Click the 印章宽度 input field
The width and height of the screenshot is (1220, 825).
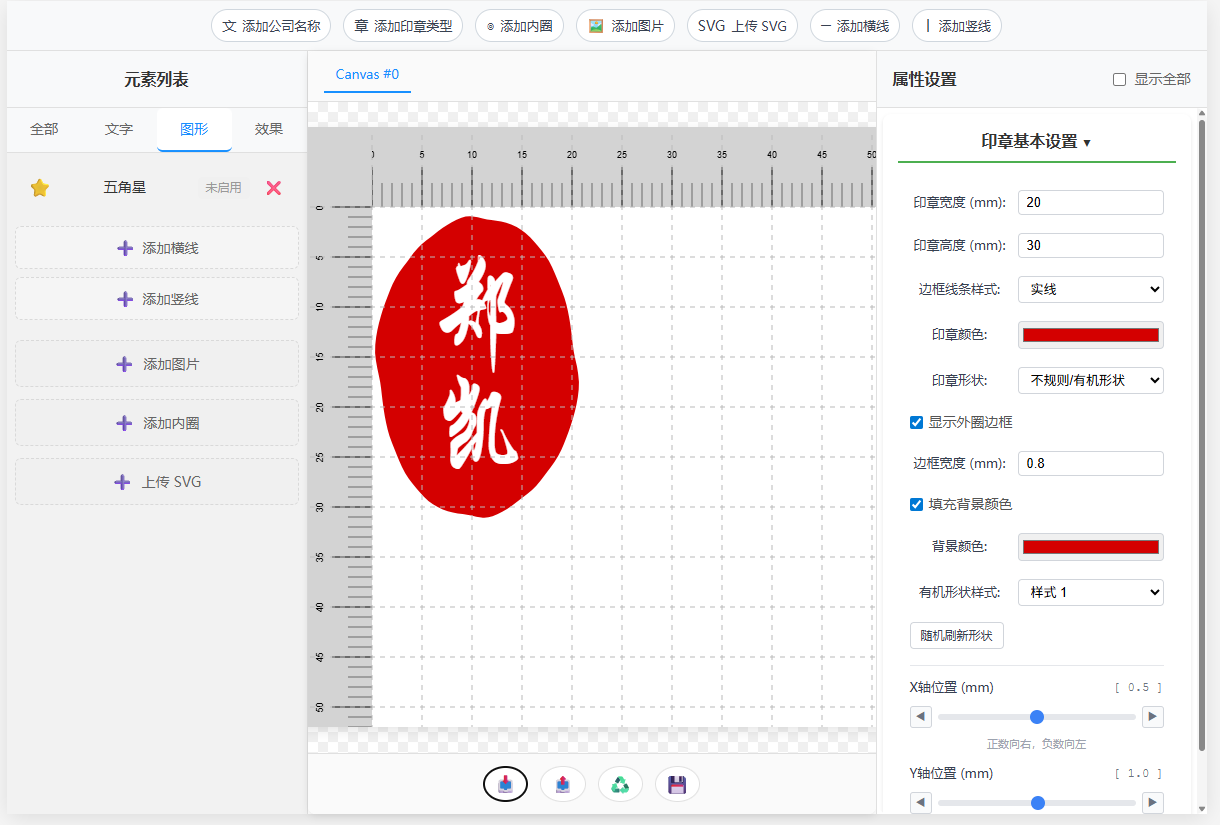tap(1090, 202)
